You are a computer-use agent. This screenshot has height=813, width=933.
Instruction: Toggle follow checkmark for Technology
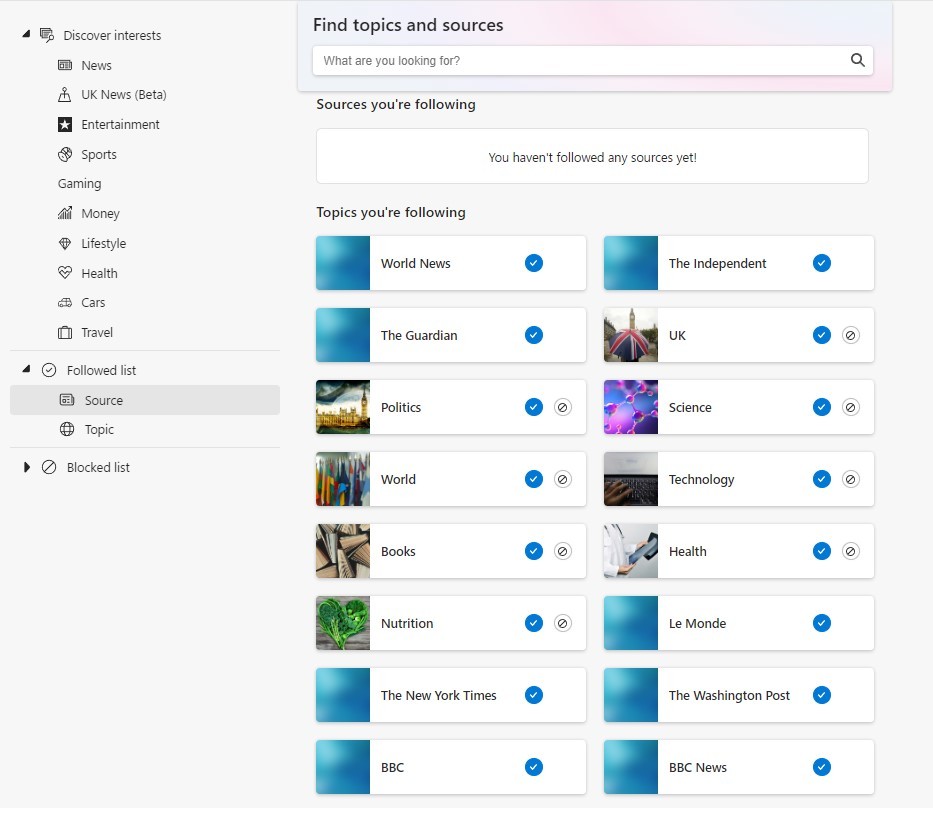822,479
